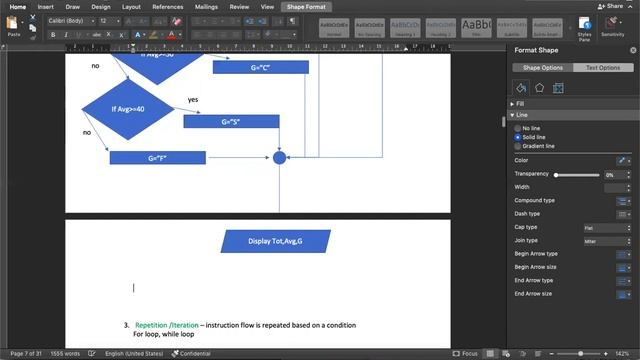
Task: Toggle Bold formatting
Action: 53,35
